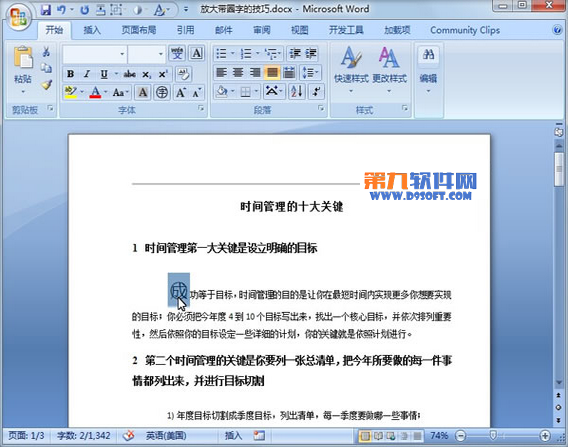This screenshot has width=568, height=447.
Task: Open the Community Clips tab
Action: [465, 30]
